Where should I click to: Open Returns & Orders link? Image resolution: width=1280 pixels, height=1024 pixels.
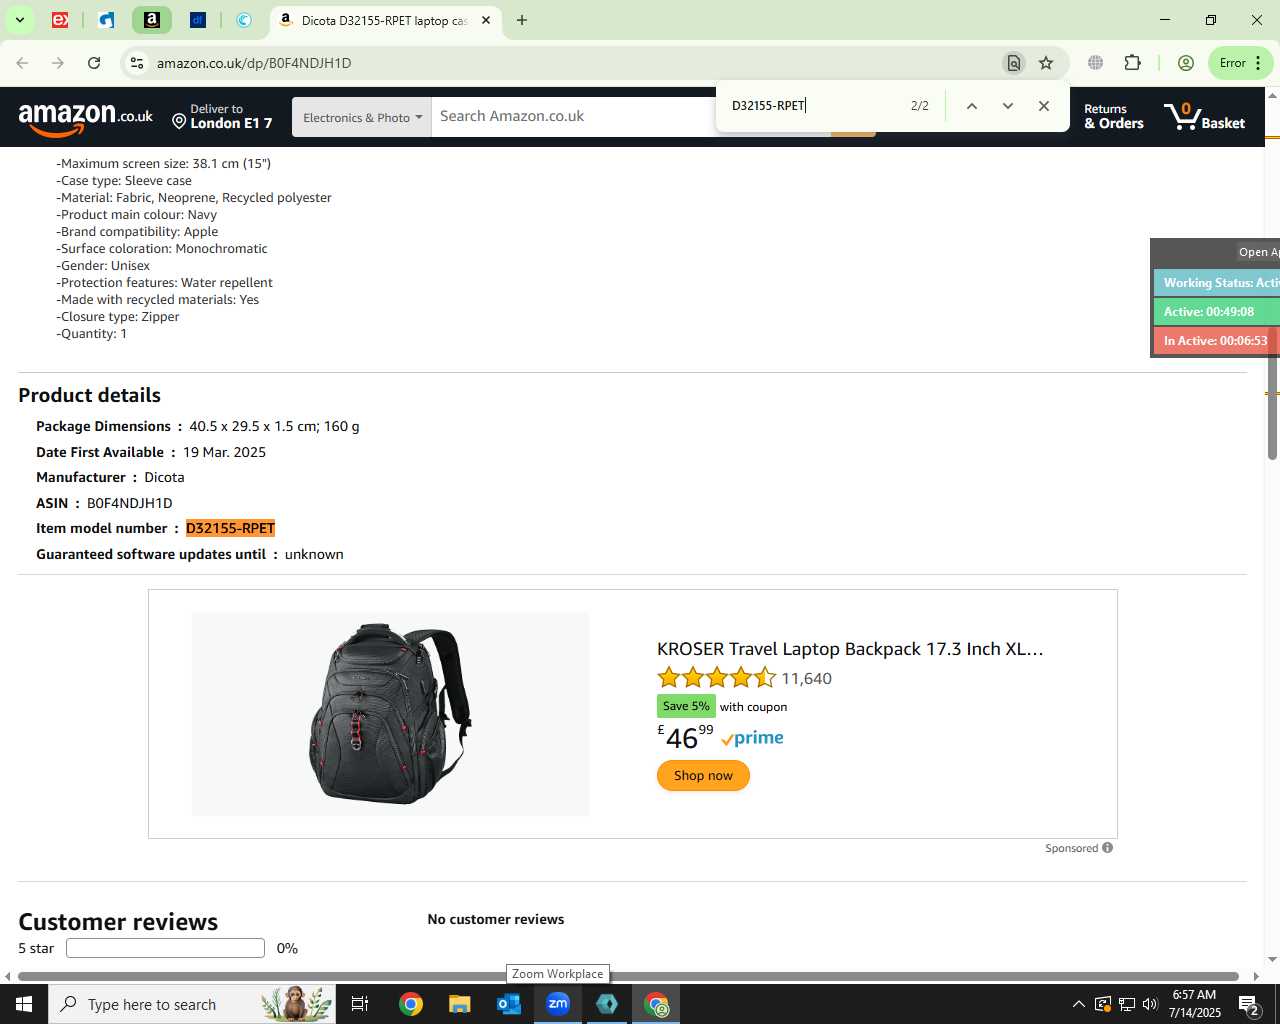click(1114, 117)
